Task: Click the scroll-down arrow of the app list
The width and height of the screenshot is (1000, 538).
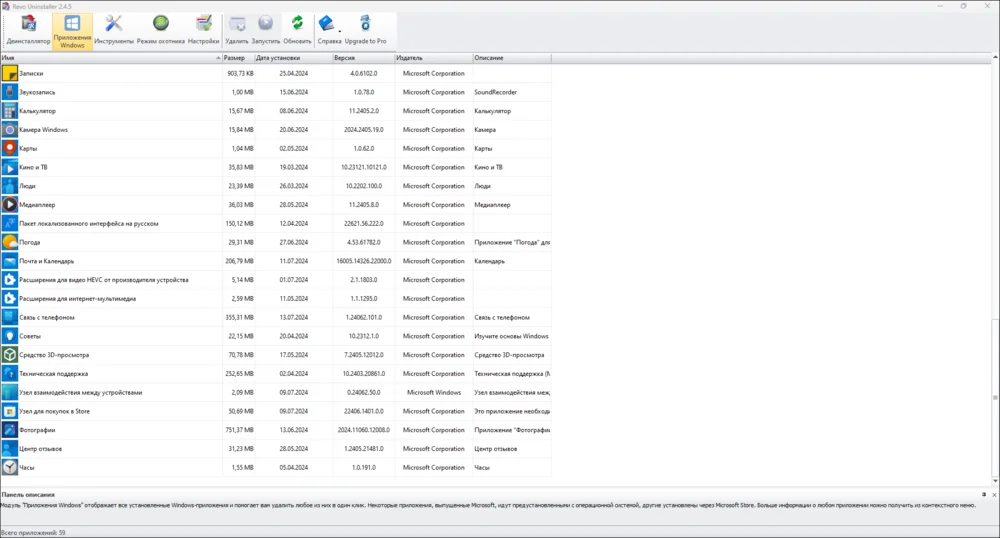Action: click(995, 481)
